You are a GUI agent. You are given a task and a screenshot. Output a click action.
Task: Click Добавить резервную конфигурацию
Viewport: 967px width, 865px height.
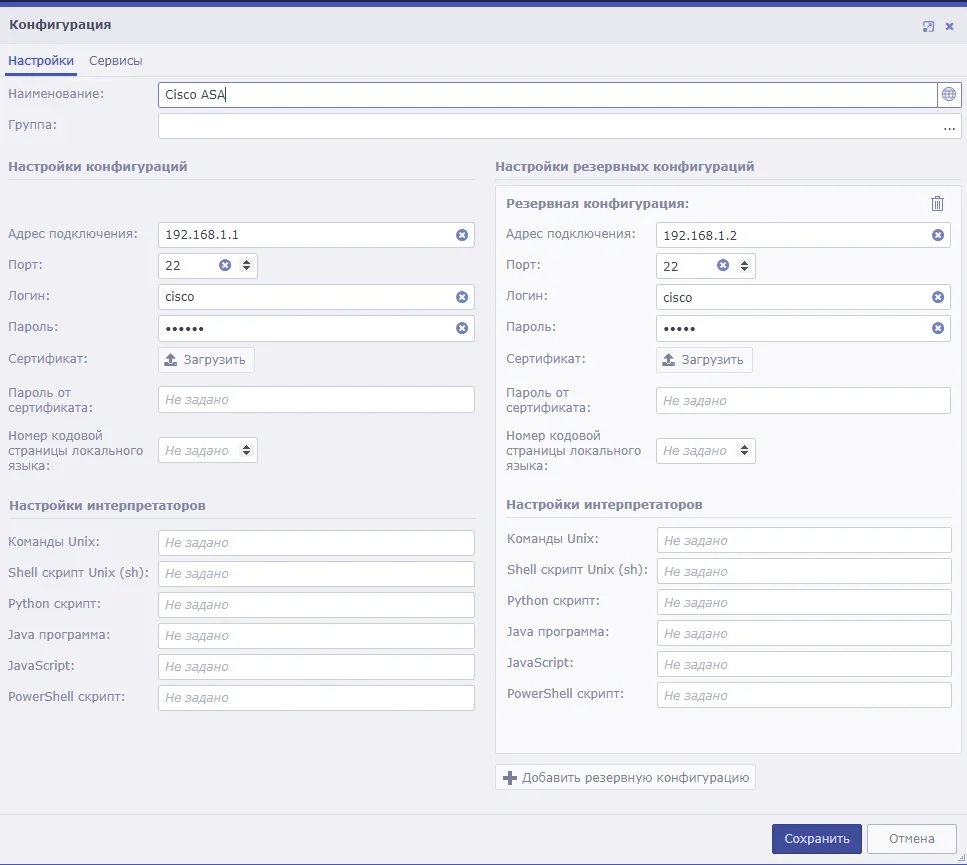625,778
